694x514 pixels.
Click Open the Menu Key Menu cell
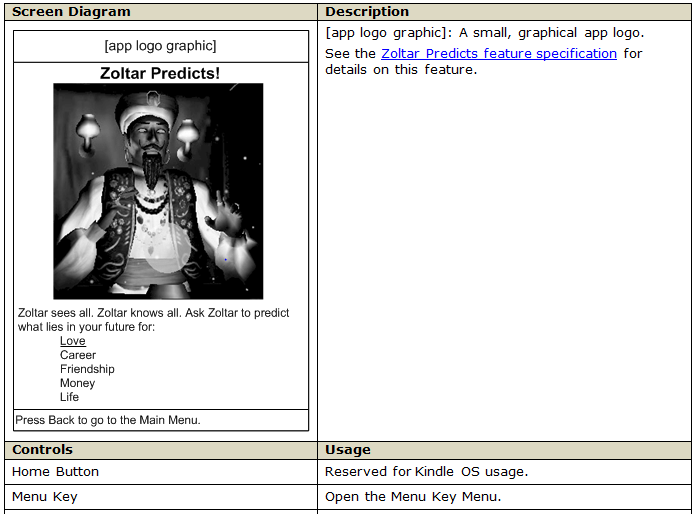click(504, 497)
